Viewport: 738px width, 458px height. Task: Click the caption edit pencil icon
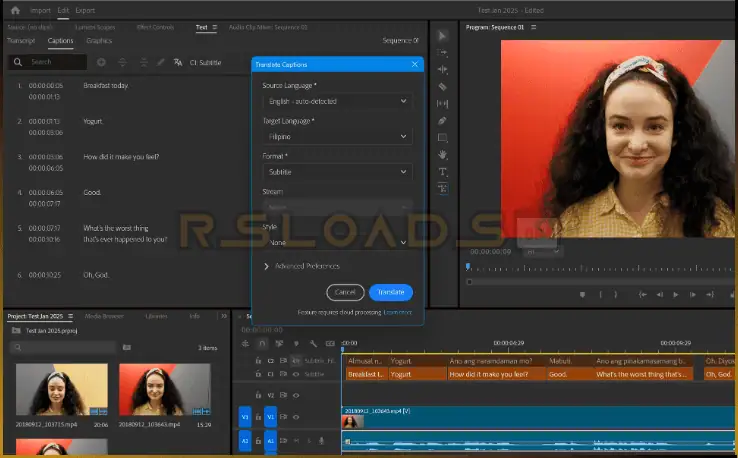pos(160,62)
